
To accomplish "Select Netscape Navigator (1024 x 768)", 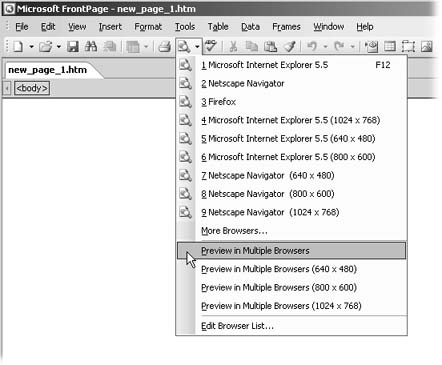I will [x=291, y=212].
